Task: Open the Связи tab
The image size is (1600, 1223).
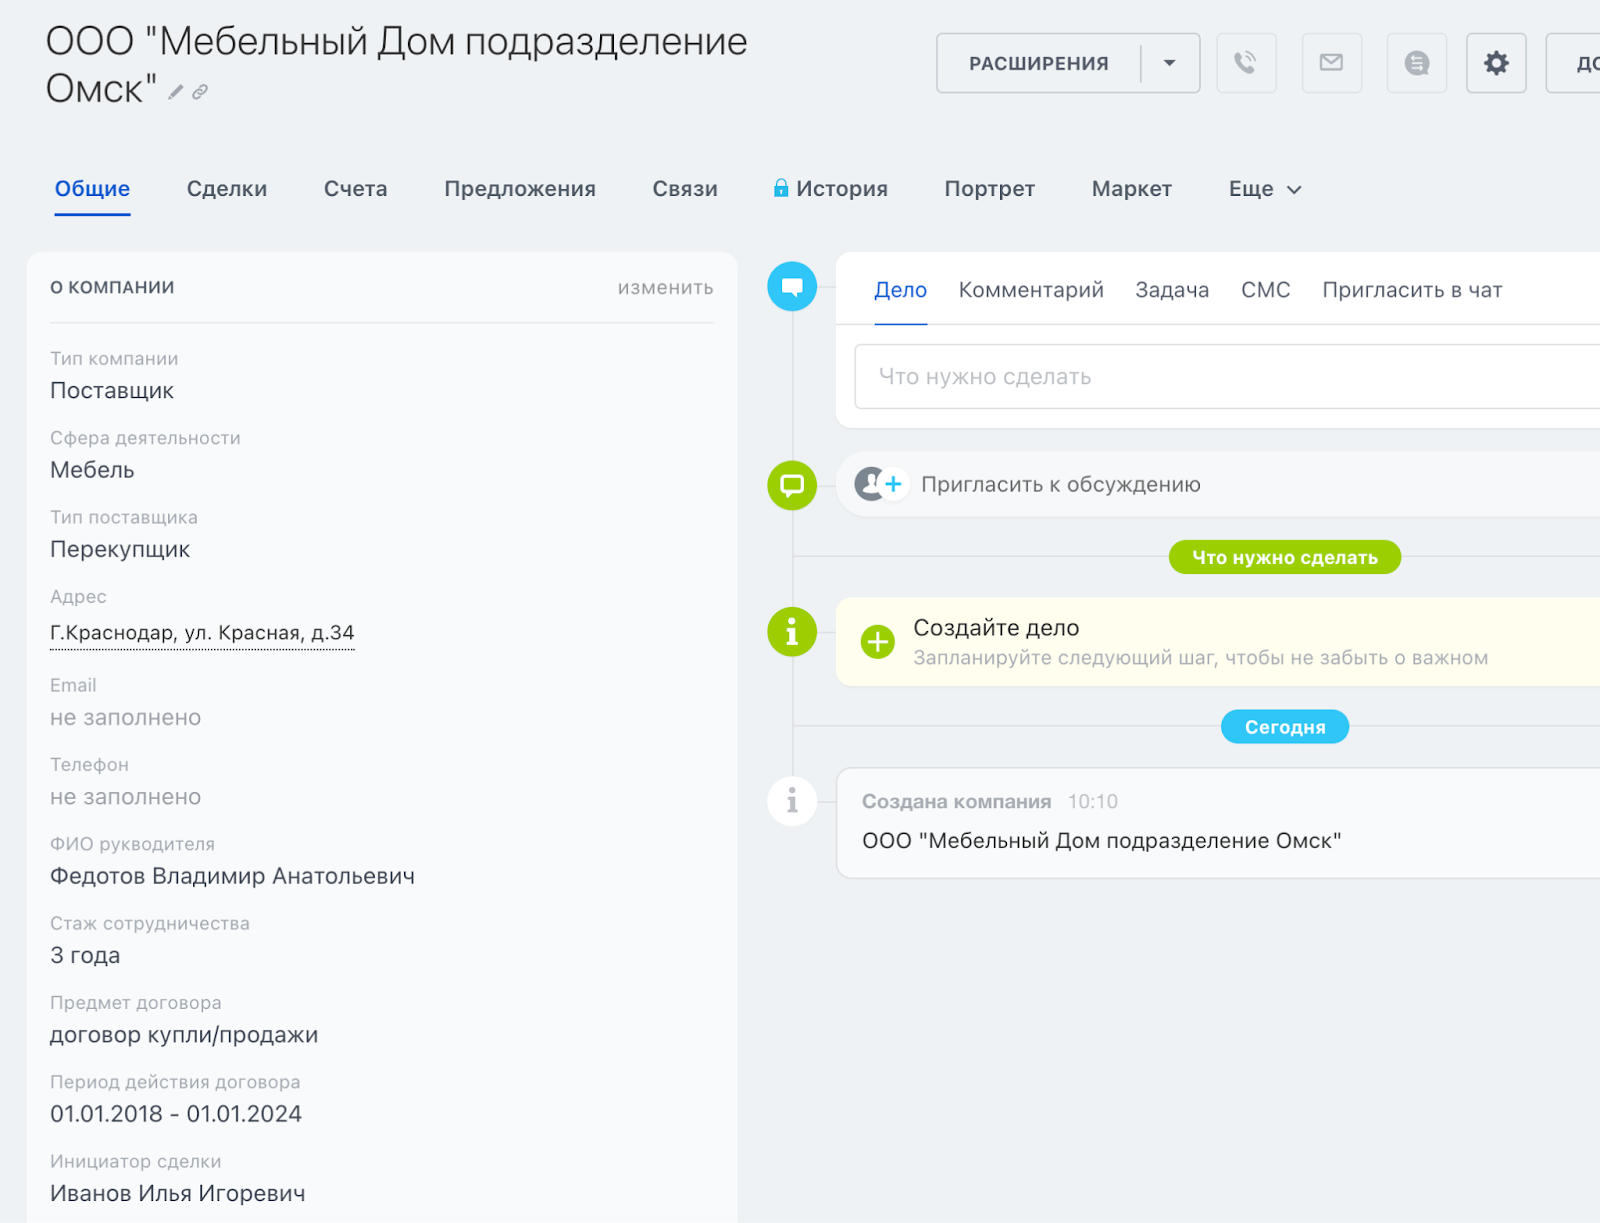Action: (685, 189)
